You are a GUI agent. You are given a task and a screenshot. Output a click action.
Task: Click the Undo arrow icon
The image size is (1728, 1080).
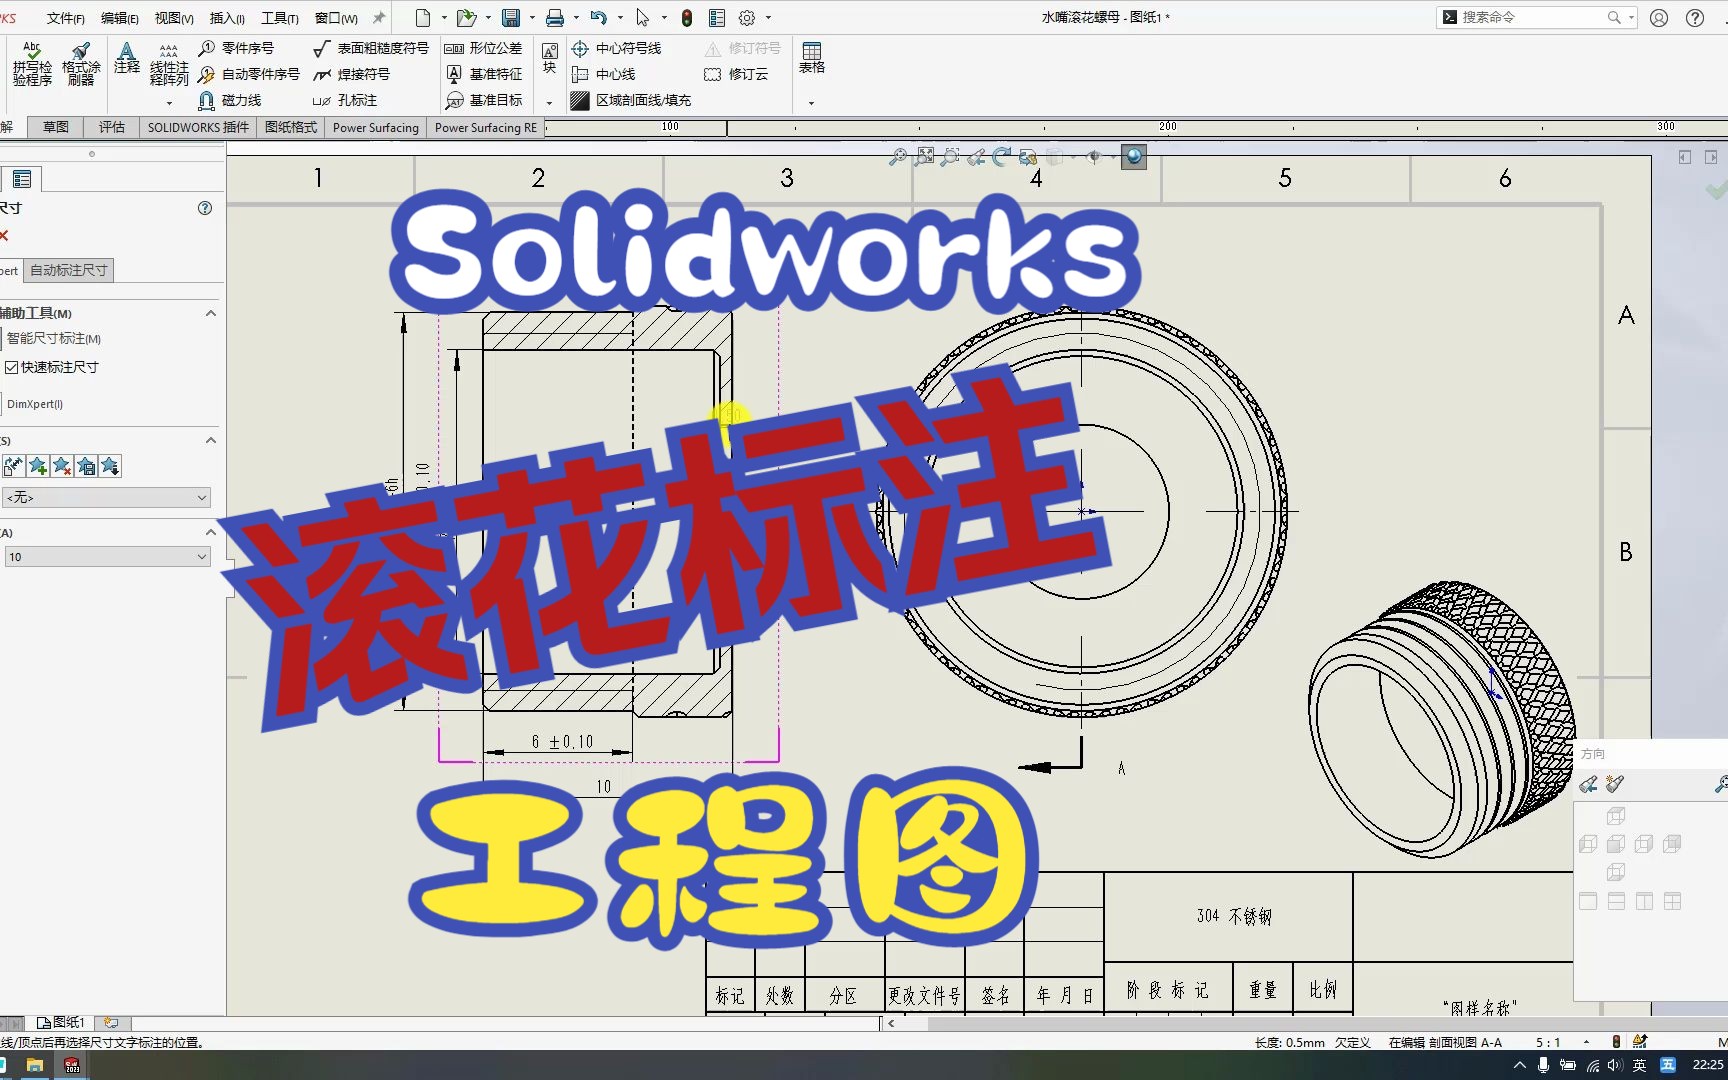point(599,18)
